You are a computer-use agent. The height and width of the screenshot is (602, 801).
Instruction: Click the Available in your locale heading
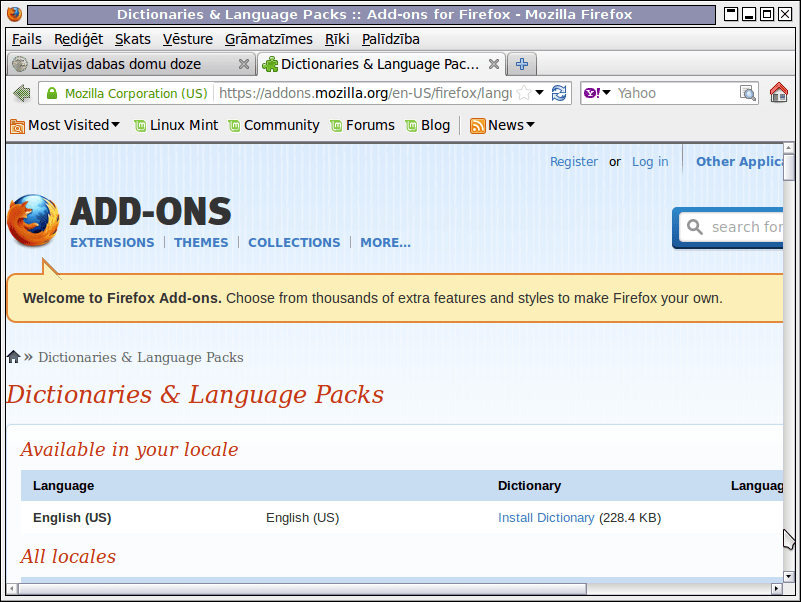point(129,449)
